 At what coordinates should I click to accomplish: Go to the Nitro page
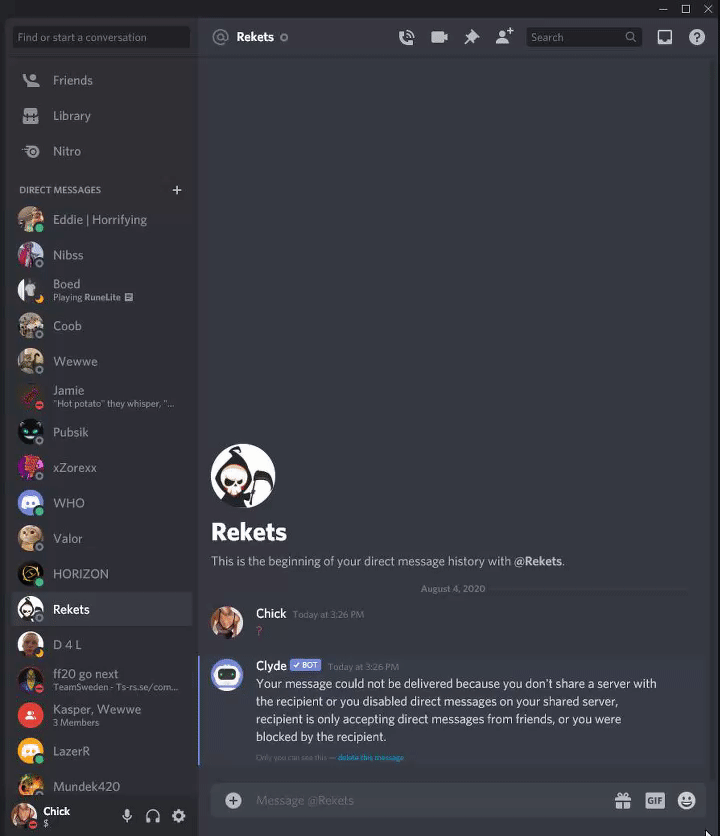tap(101, 151)
